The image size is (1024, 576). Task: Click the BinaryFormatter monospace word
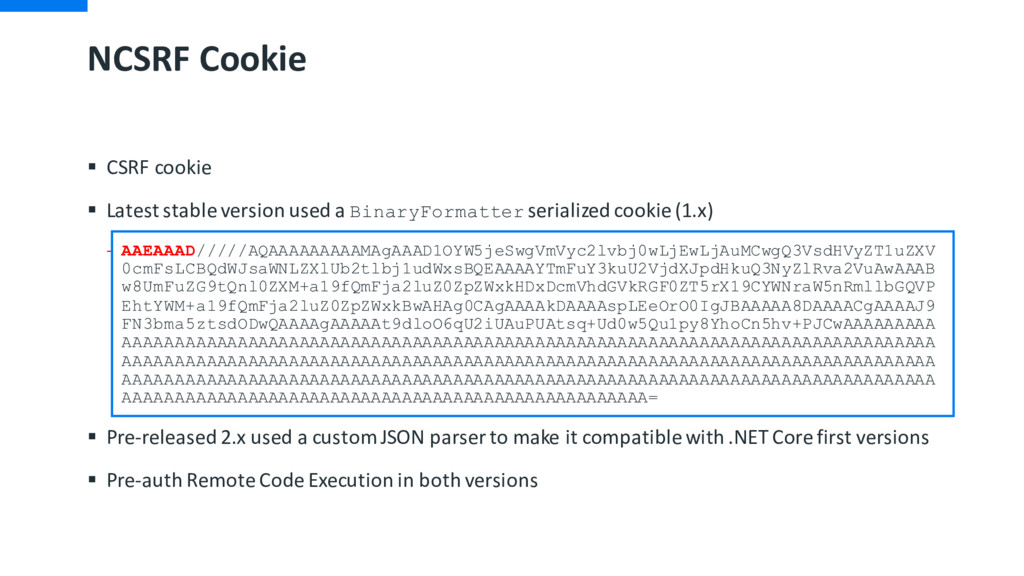(x=437, y=212)
